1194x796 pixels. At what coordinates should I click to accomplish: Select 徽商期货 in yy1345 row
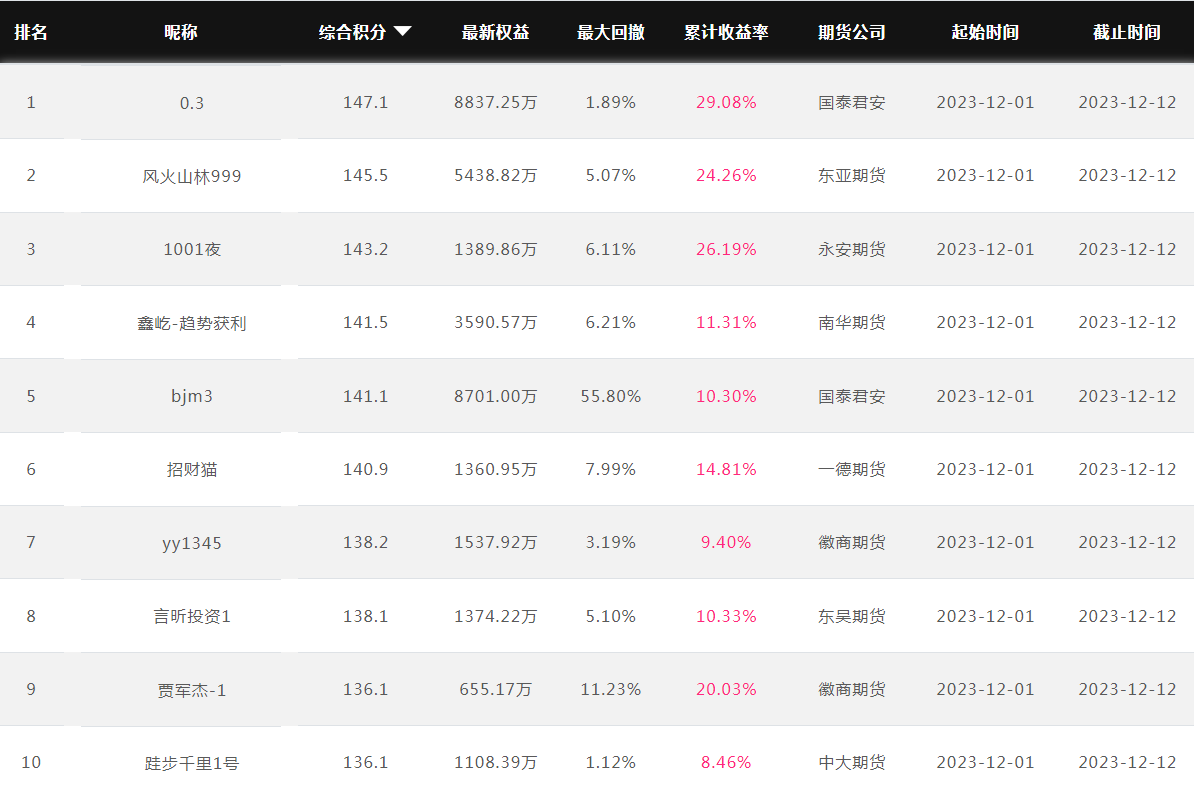[x=851, y=542]
